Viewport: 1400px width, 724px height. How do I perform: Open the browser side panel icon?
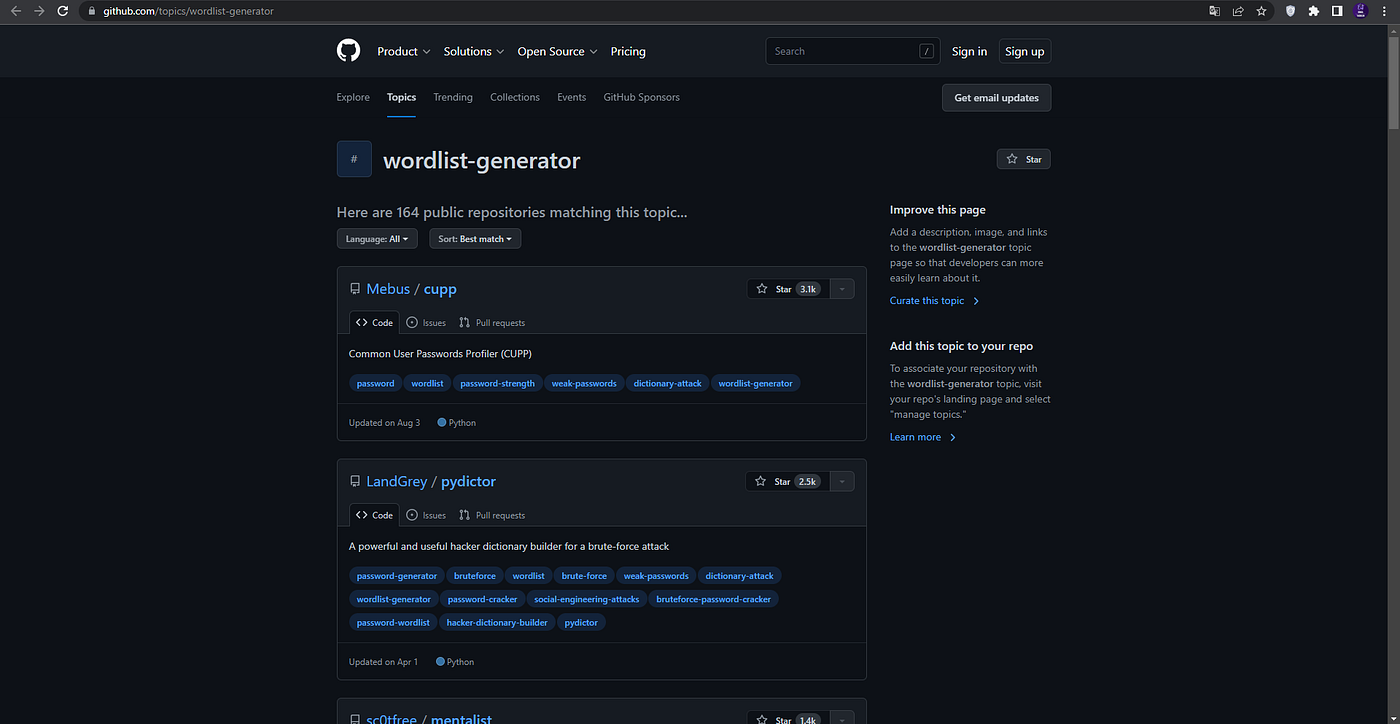pyautogui.click(x=1337, y=11)
